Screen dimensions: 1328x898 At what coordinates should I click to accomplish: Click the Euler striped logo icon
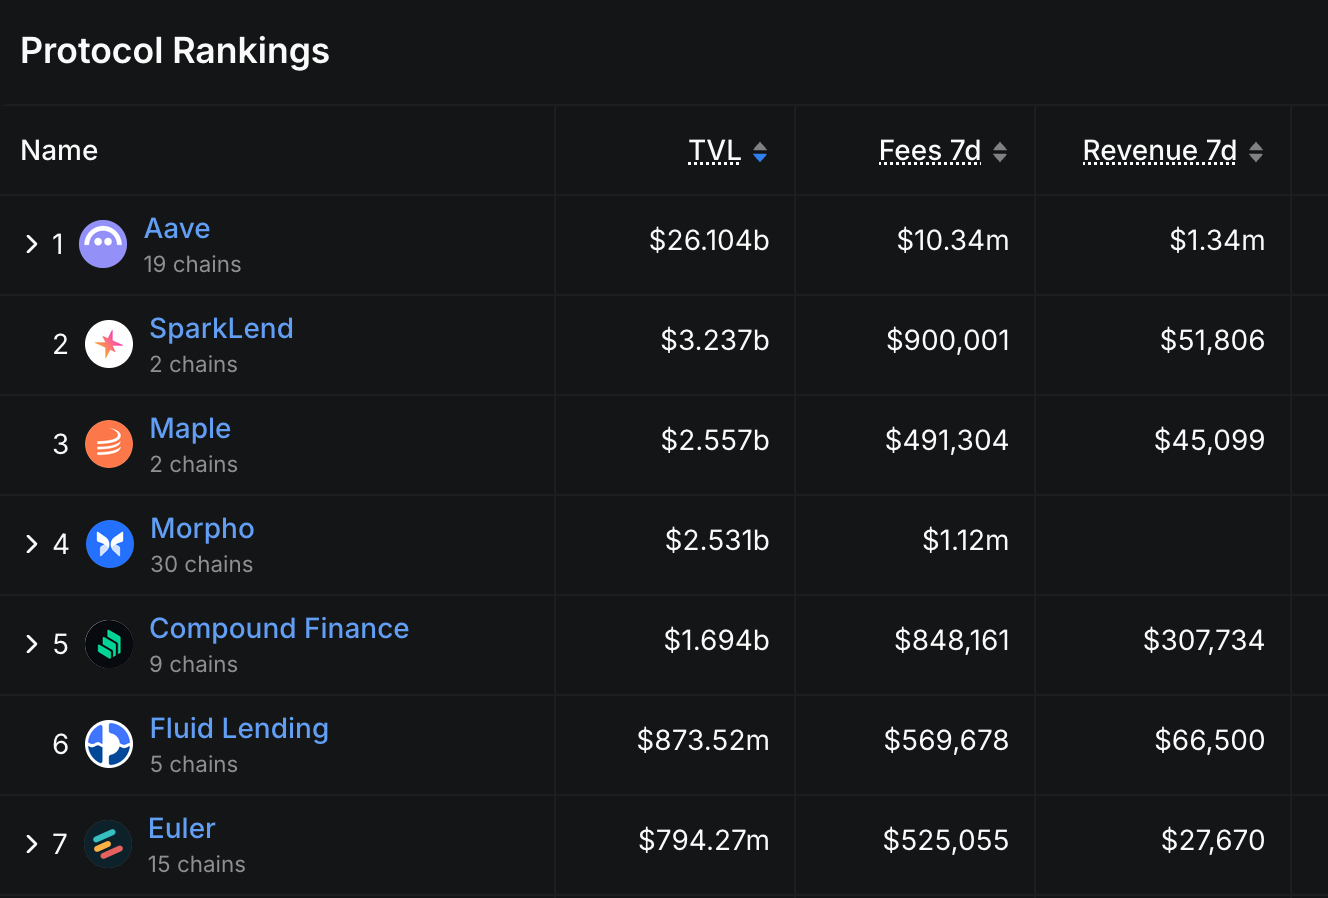(x=108, y=844)
